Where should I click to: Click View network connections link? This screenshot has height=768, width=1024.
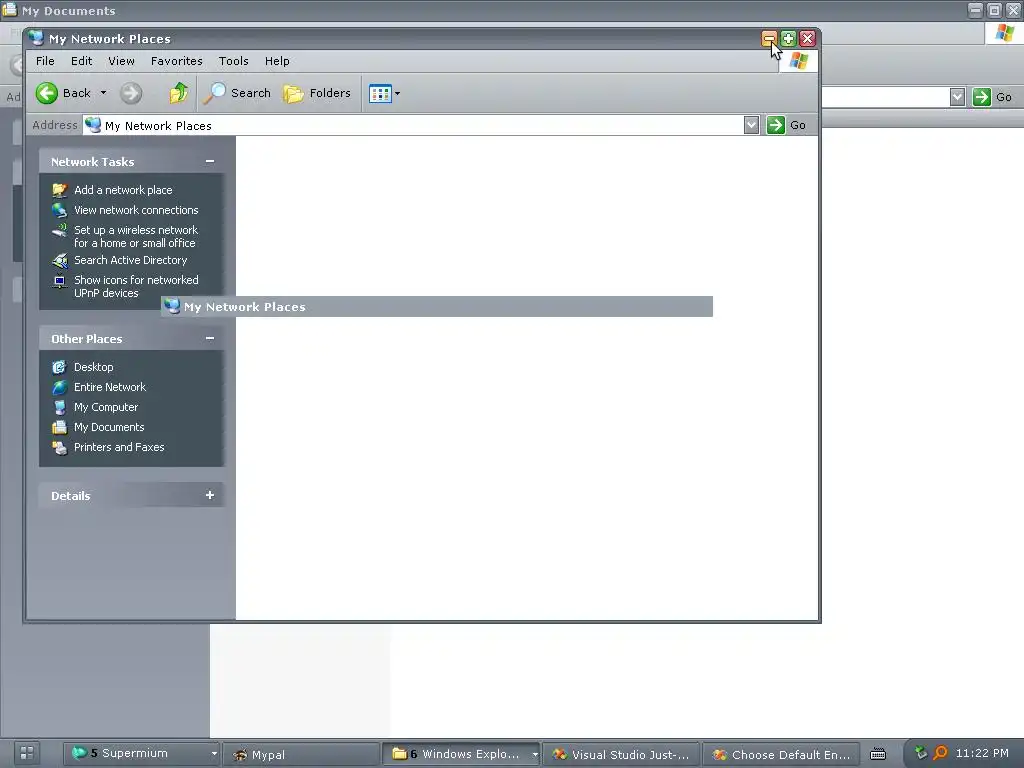click(x=136, y=210)
